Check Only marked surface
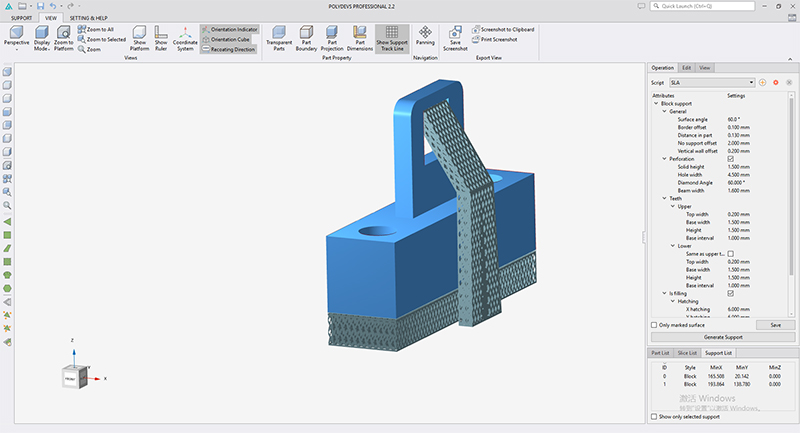 click(x=654, y=325)
